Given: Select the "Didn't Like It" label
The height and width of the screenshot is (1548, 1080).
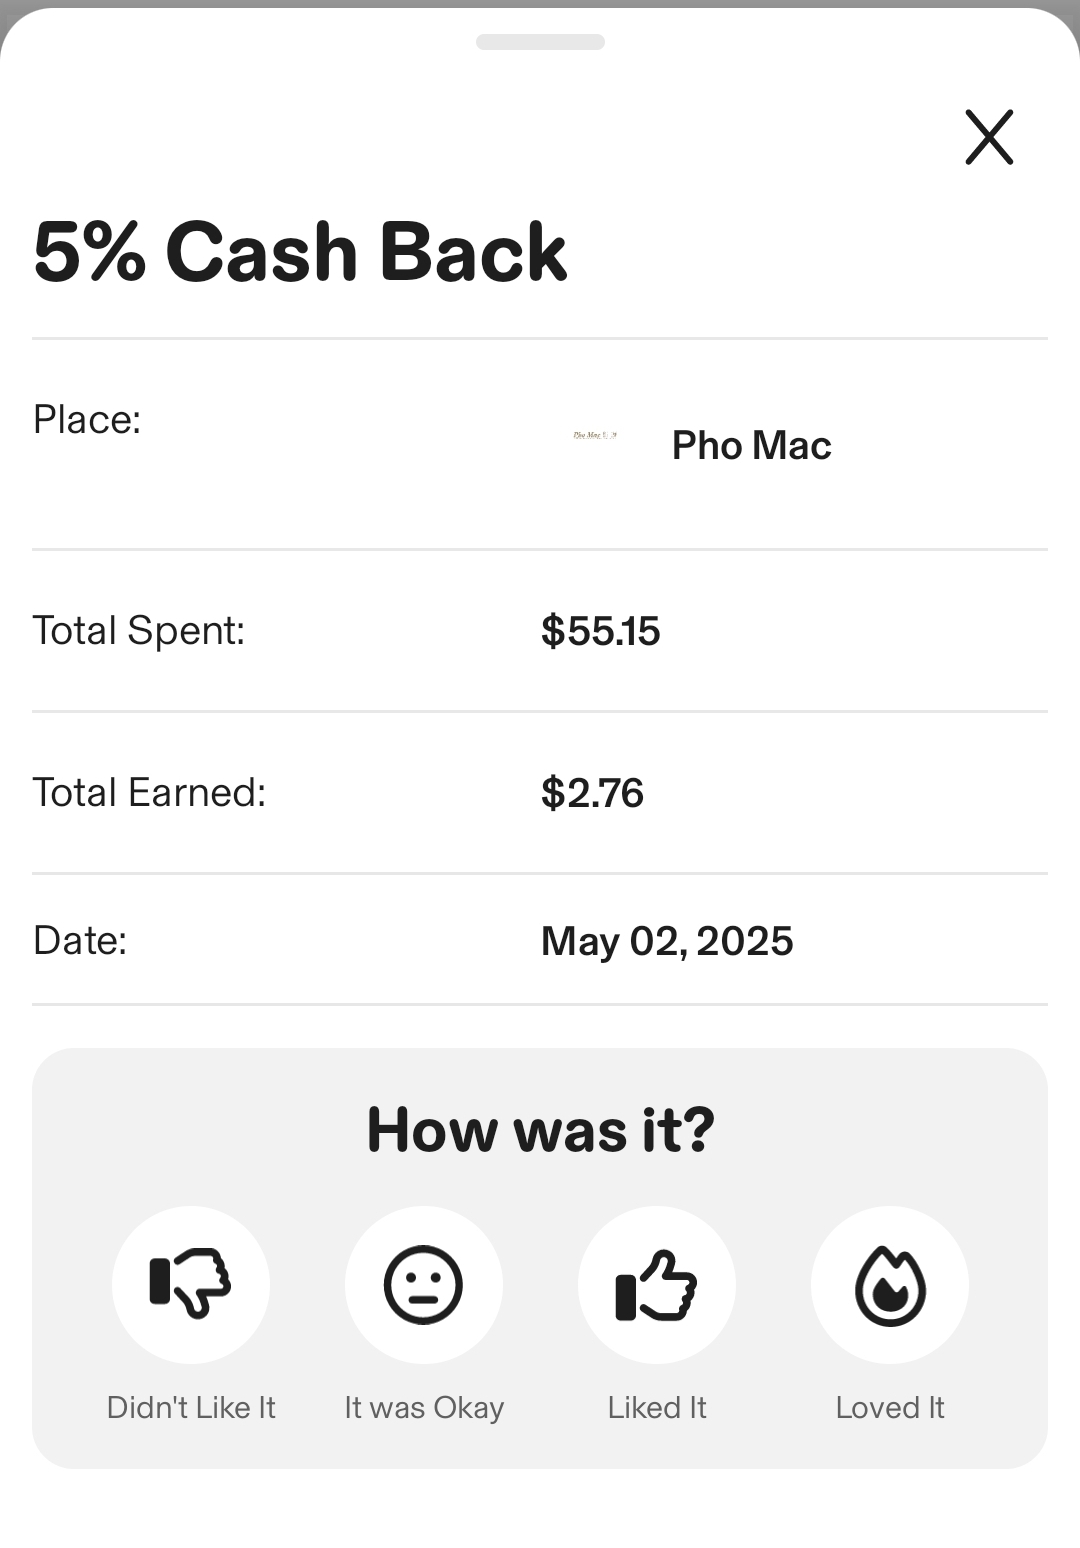Looking at the screenshot, I should click(191, 1407).
